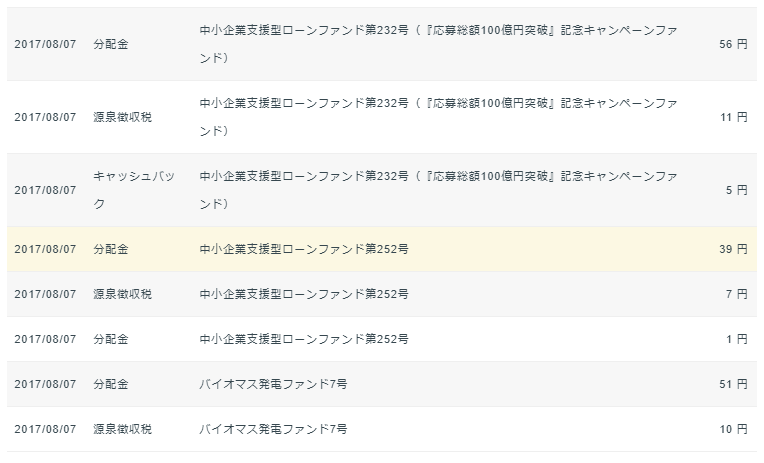764x463 pixels.
Task: Click the 11 円 源泉徴収税 amount
Action: (734, 117)
